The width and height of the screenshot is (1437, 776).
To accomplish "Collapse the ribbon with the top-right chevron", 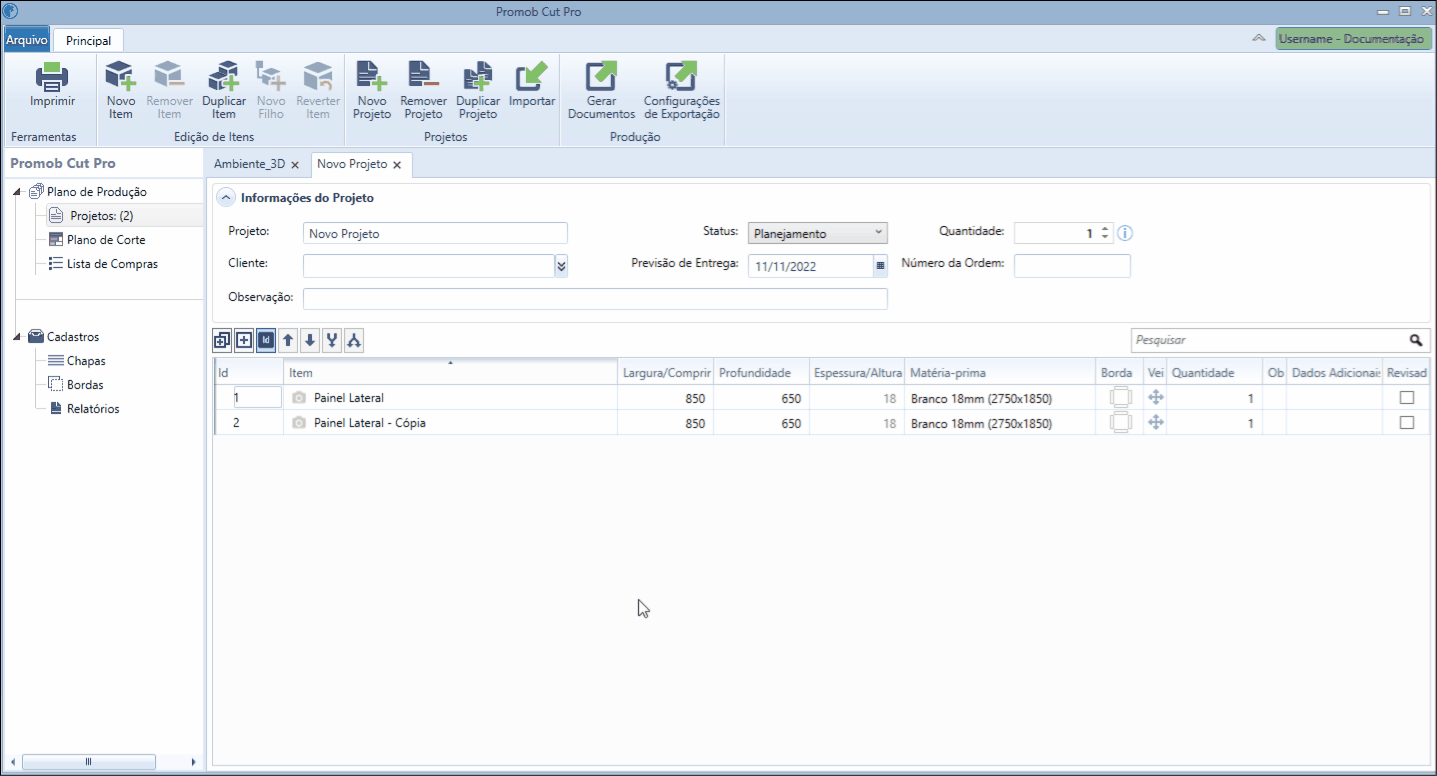I will point(1259,38).
